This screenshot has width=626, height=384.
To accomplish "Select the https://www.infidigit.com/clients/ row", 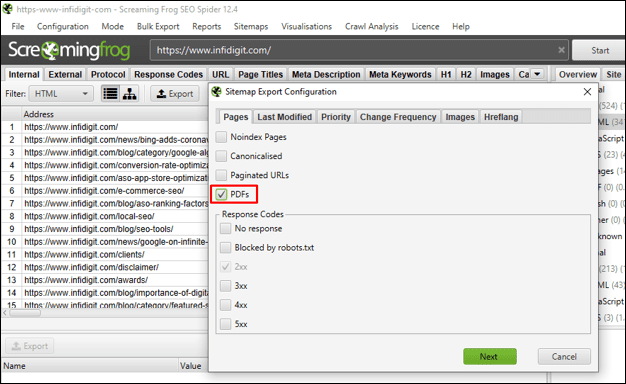I will click(105, 255).
